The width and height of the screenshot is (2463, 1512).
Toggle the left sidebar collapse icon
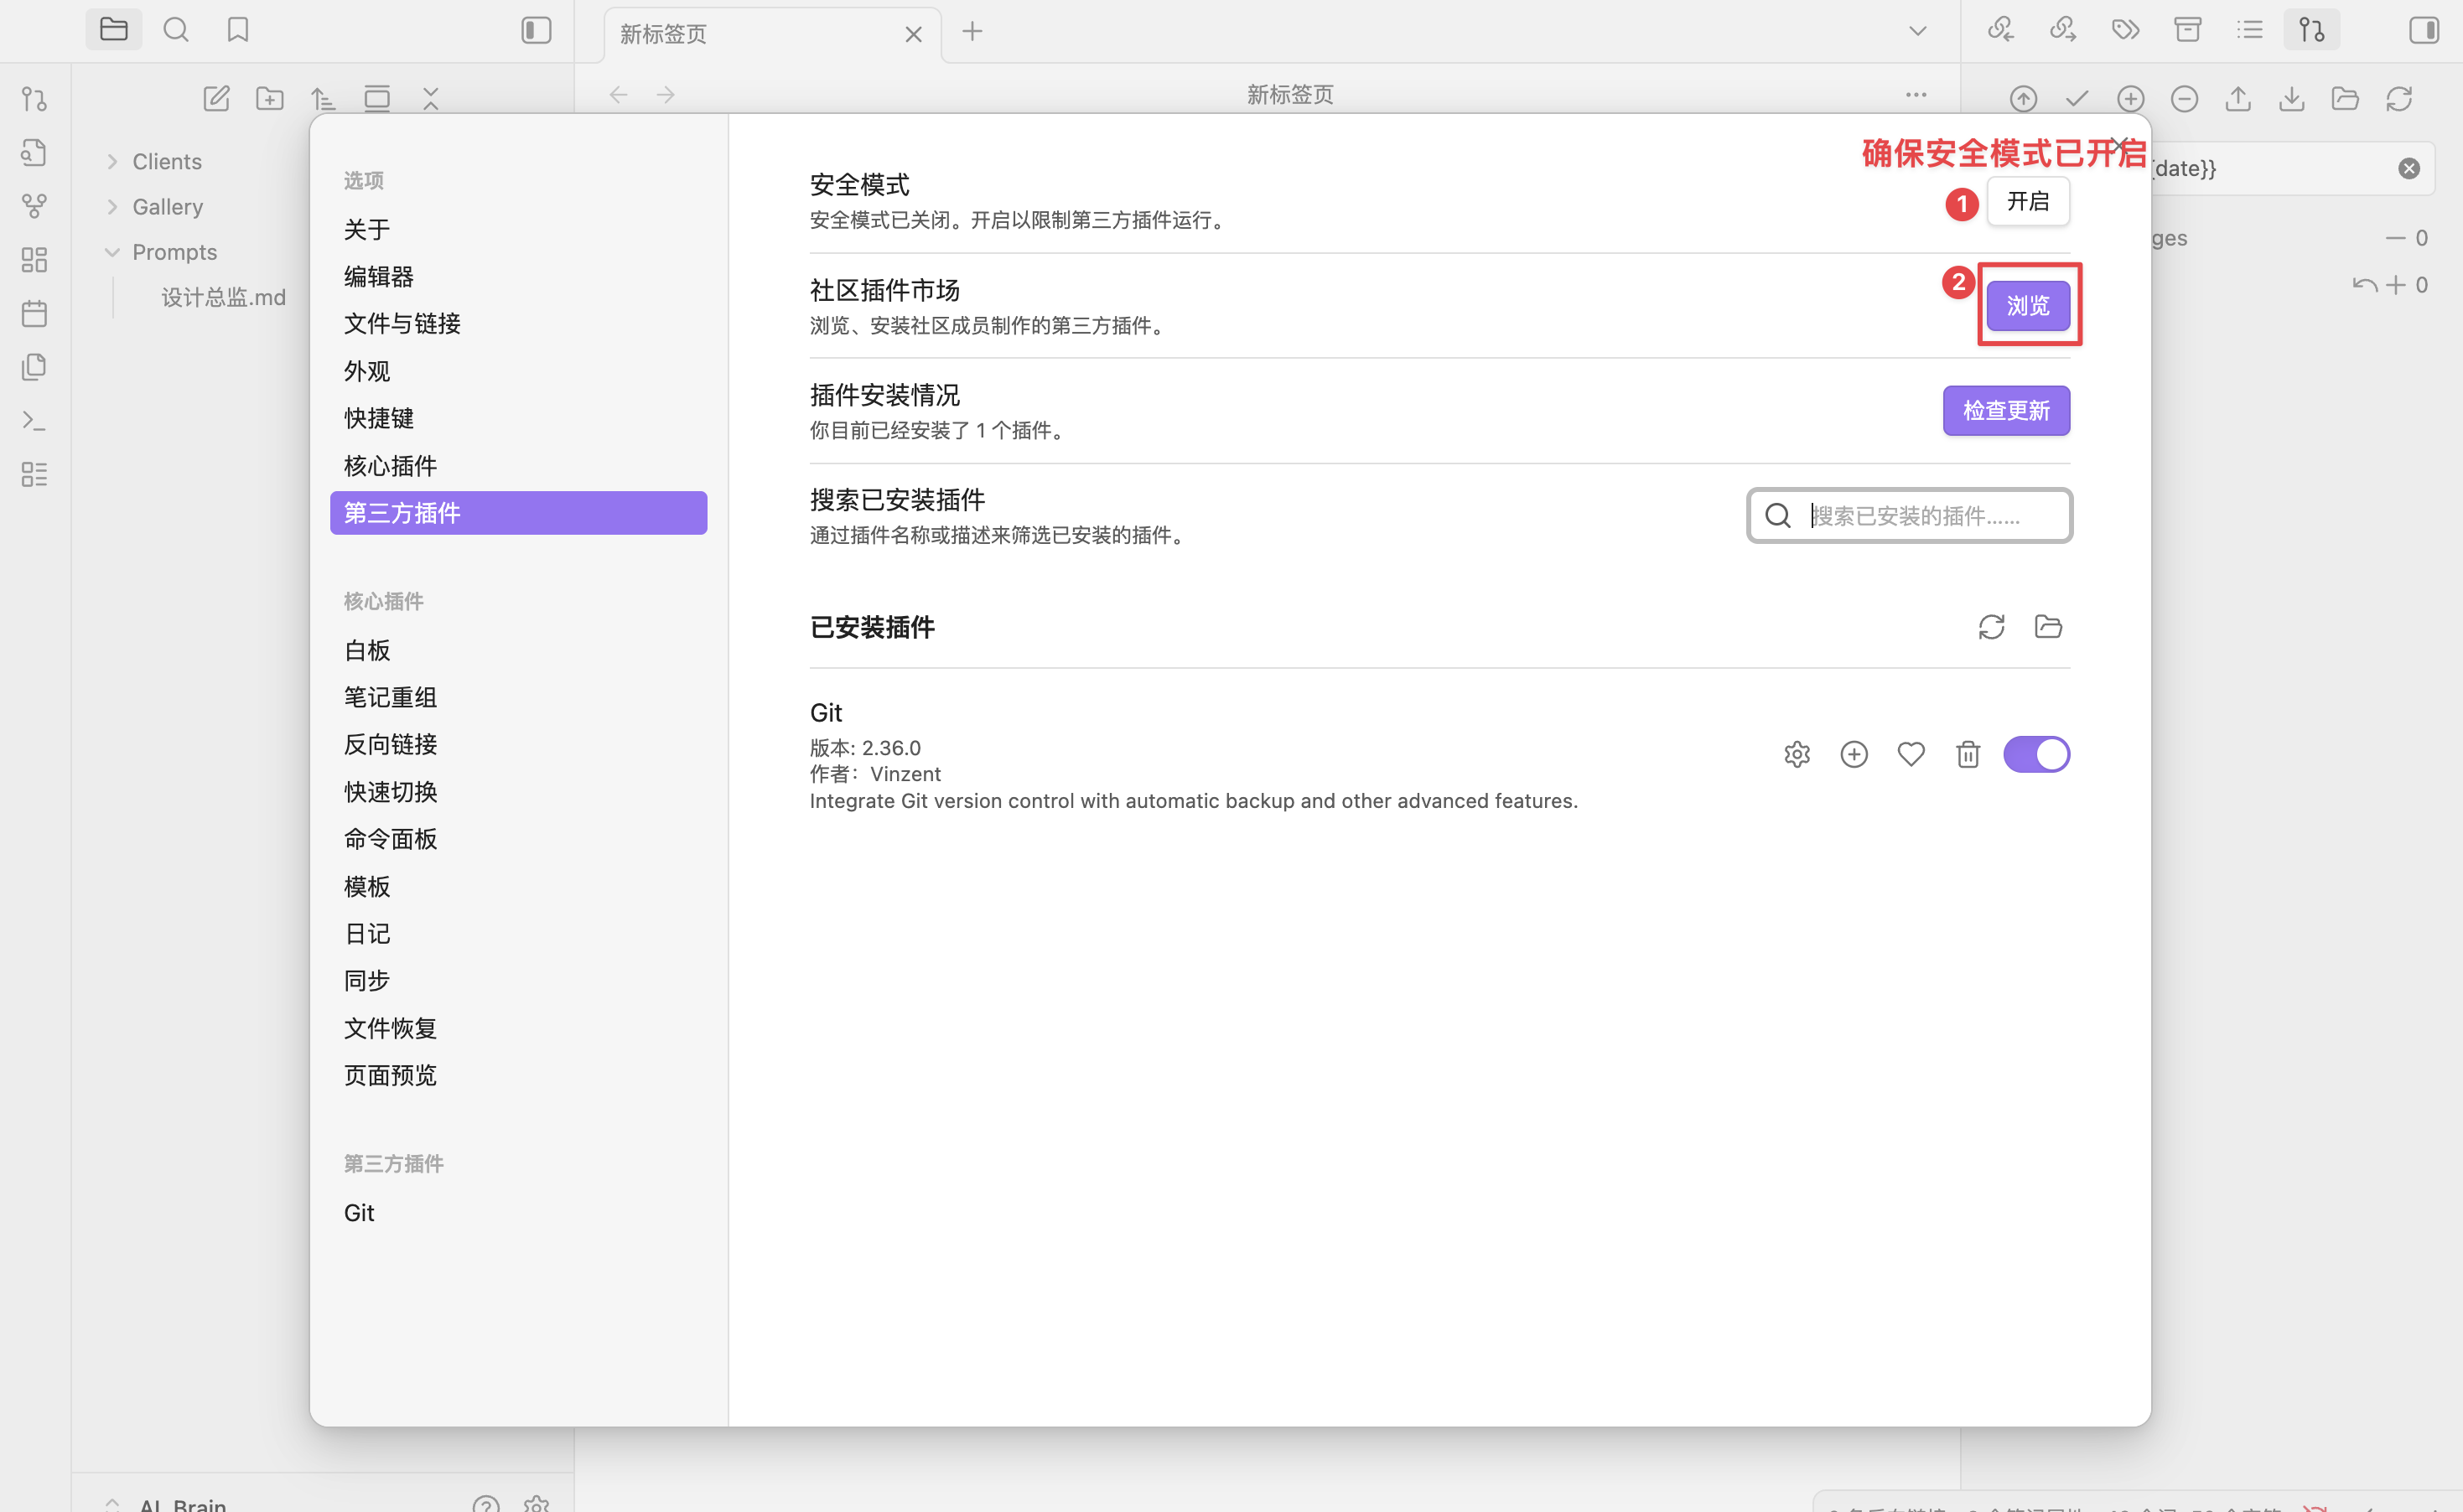tap(536, 30)
